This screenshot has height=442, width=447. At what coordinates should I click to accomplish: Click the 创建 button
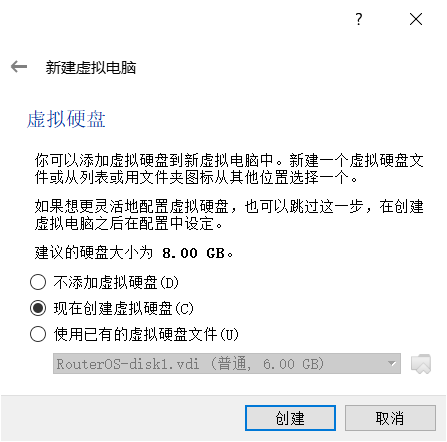coord(290,418)
